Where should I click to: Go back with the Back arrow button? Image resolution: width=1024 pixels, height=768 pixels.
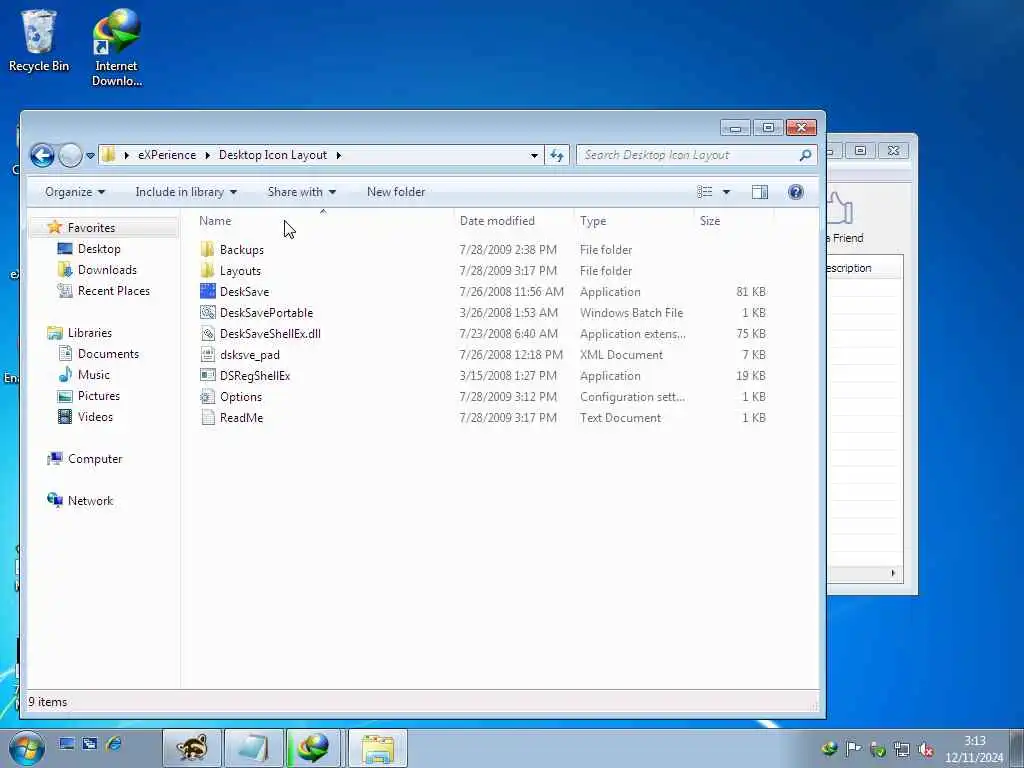pyautogui.click(x=42, y=155)
